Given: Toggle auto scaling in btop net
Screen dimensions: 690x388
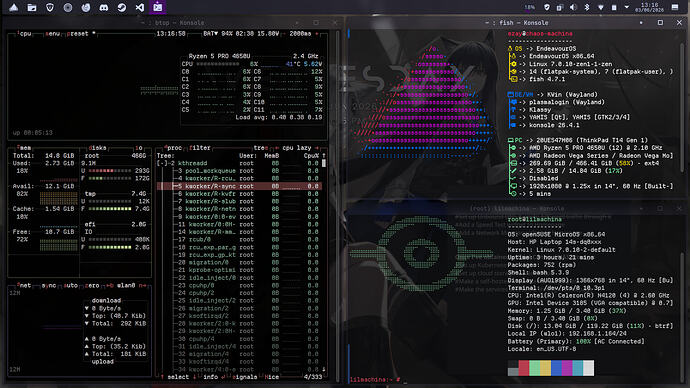Looking at the screenshot, I should coord(70,286).
